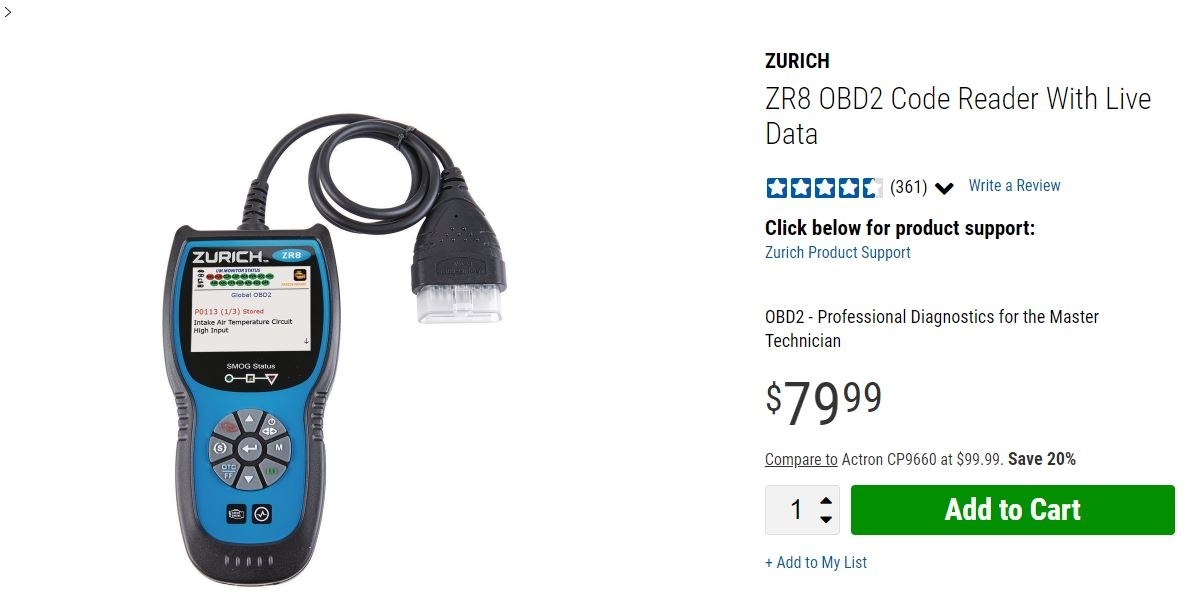Increase quantity with the up arrow
This screenshot has width=1195, height=592.
point(825,501)
